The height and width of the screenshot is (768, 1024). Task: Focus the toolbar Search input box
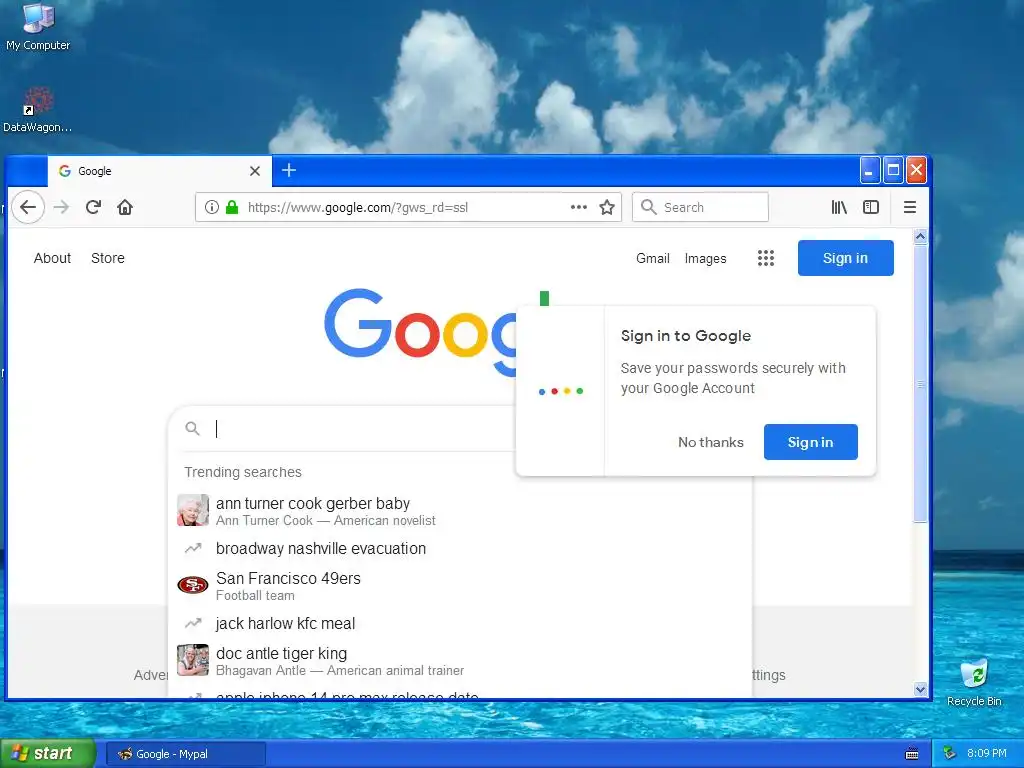tap(700, 207)
